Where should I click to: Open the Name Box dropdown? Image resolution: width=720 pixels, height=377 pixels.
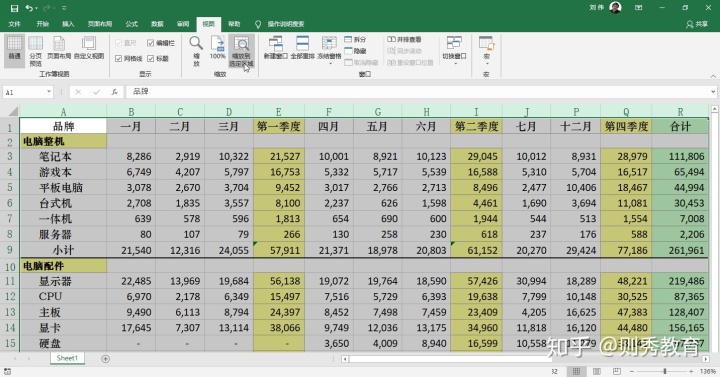click(x=49, y=92)
